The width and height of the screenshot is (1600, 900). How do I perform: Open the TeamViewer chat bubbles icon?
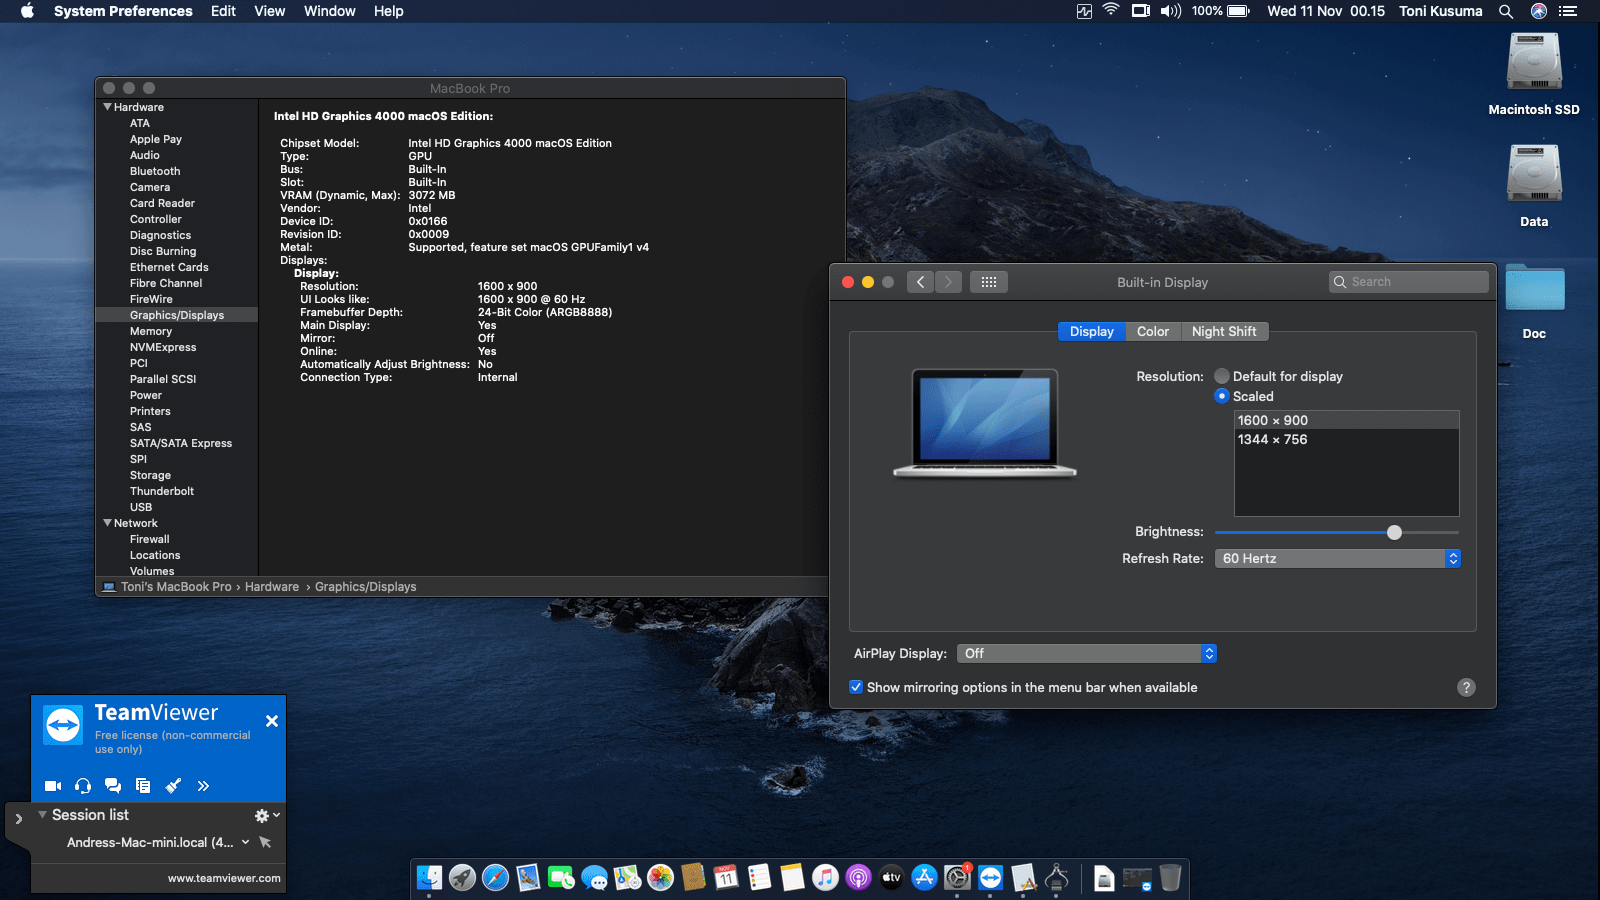113,786
